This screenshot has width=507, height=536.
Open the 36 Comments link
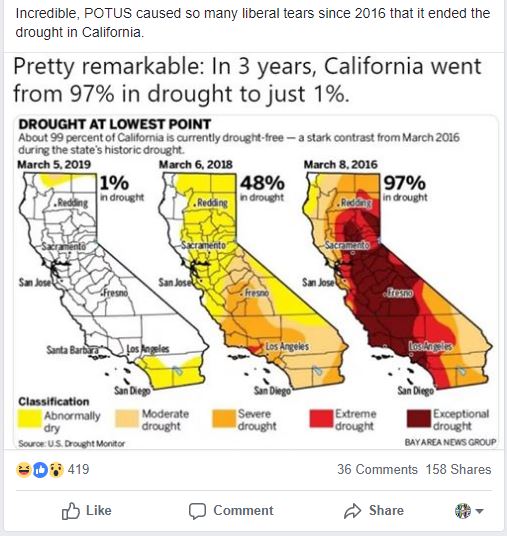pos(377,469)
